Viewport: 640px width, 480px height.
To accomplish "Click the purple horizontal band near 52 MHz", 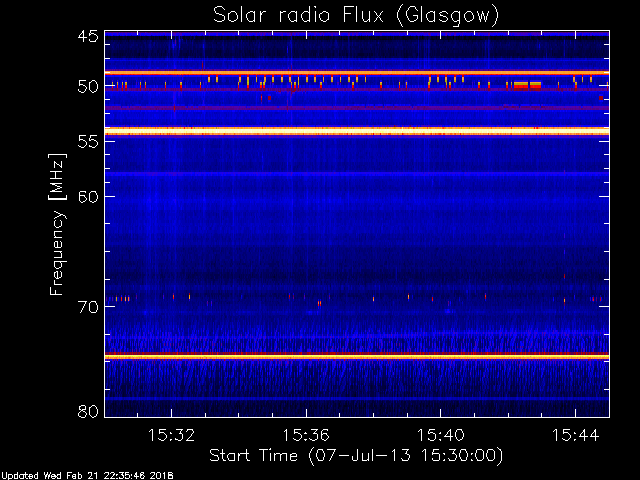I will (357, 108).
